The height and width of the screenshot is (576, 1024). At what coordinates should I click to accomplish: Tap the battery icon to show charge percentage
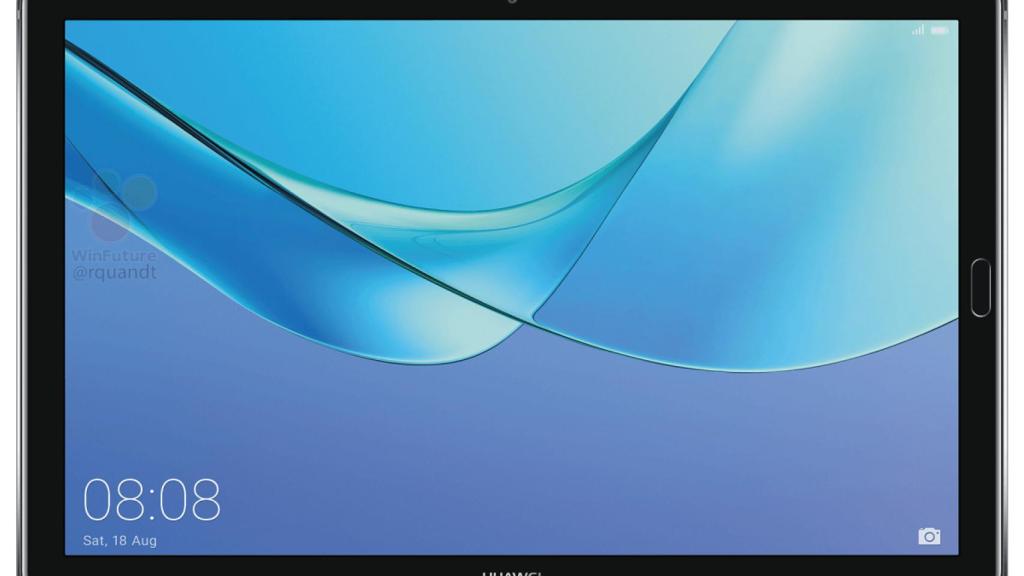pos(940,30)
